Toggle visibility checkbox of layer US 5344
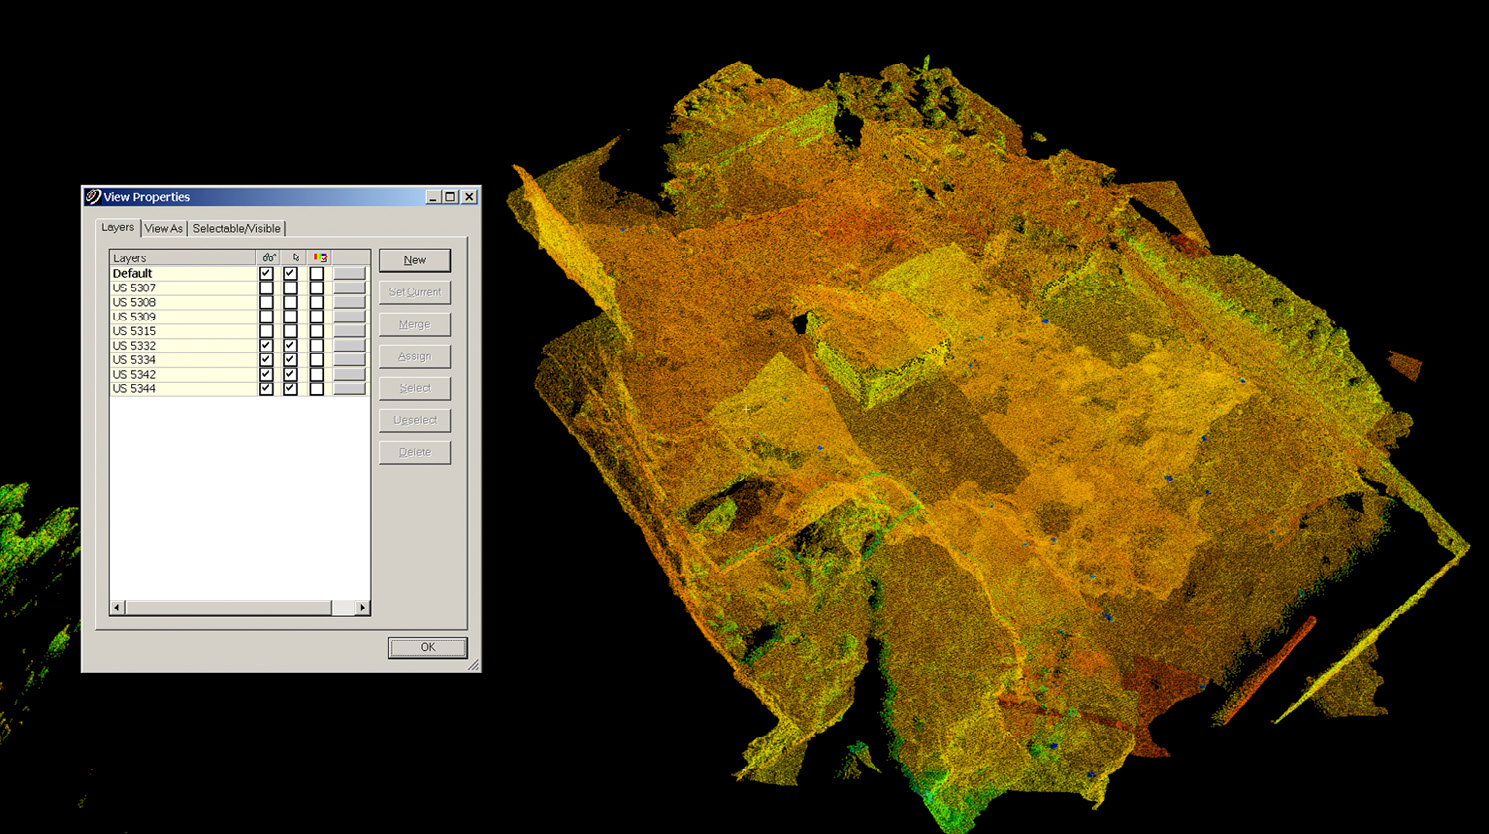 pos(266,388)
